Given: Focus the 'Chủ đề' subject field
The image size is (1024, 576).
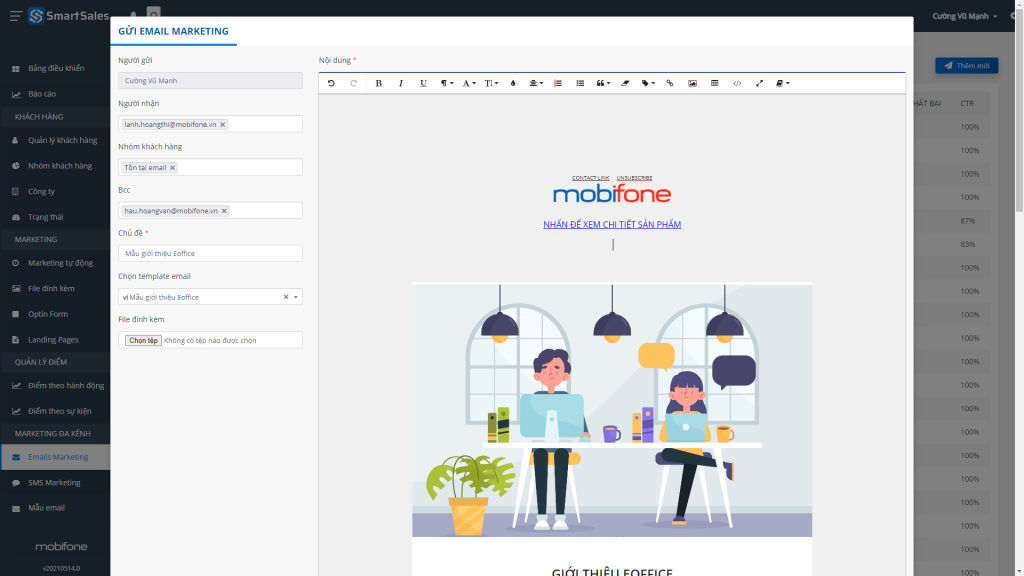Looking at the screenshot, I should (210, 253).
